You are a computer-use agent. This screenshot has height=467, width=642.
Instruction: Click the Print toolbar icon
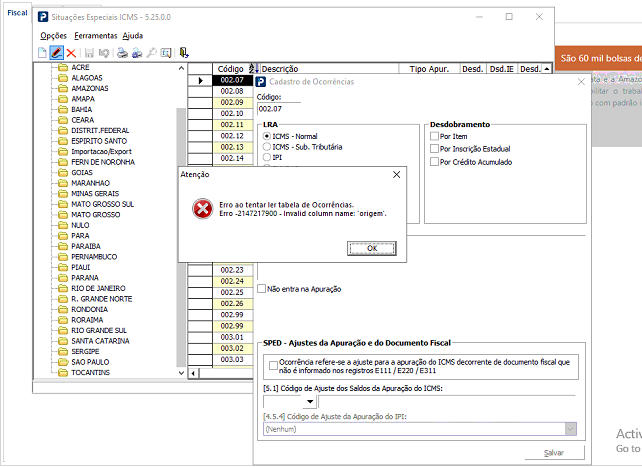click(121, 52)
